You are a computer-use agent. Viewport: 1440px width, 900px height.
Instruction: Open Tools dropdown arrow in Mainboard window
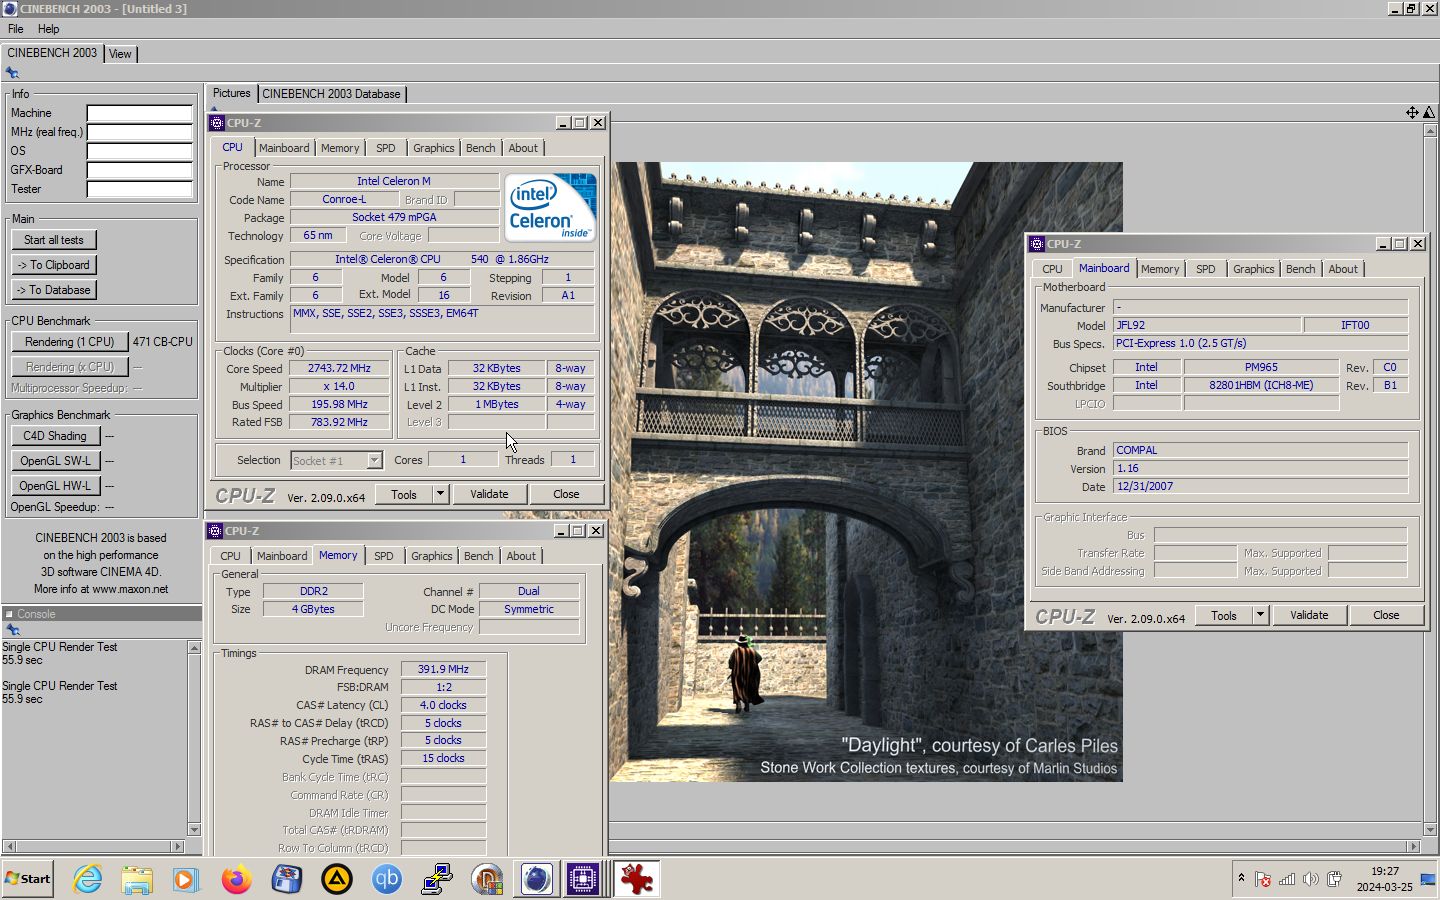pos(1260,615)
